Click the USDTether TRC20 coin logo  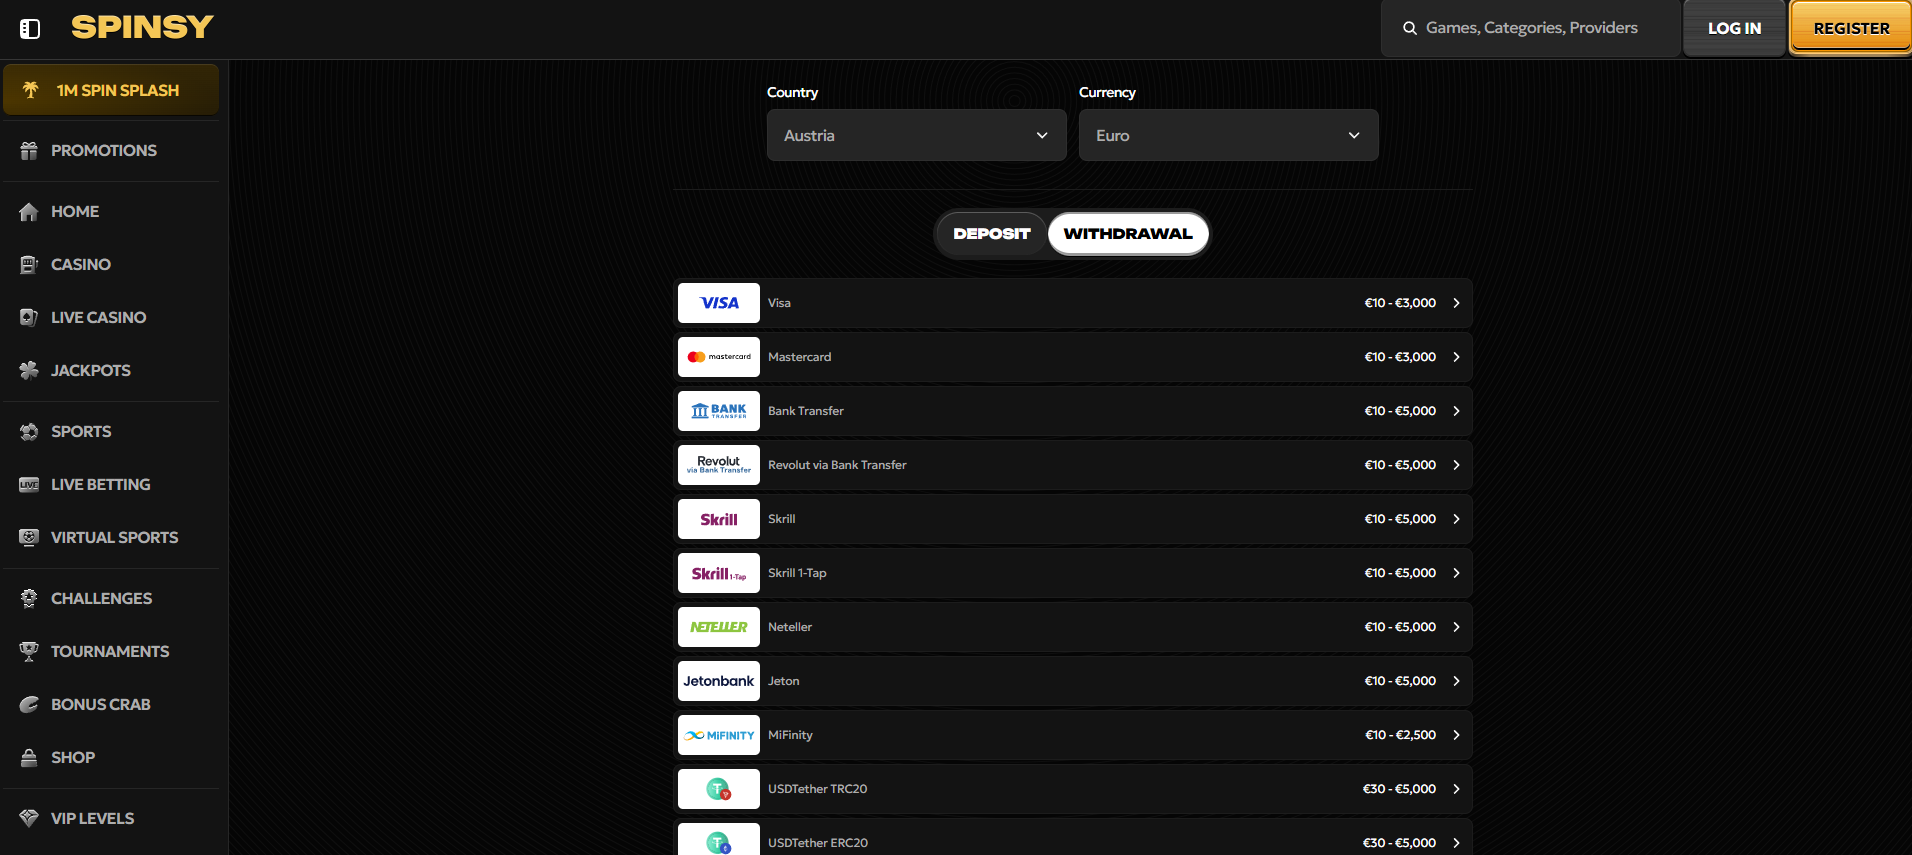point(719,789)
